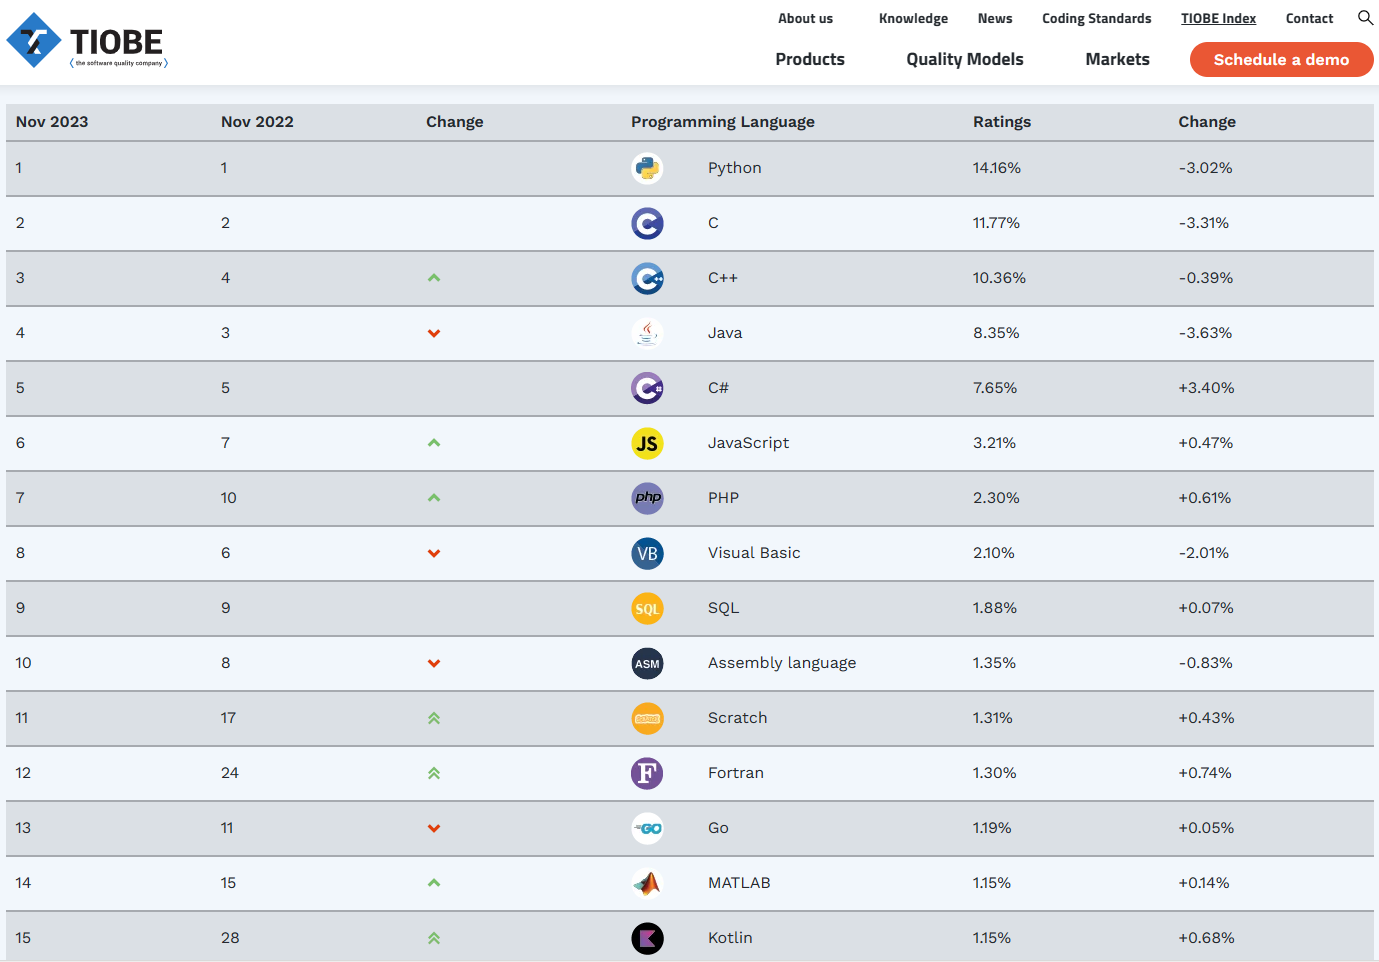Click the Scratch double up-arrow indicator
Image resolution: width=1379 pixels, height=962 pixels.
point(434,718)
